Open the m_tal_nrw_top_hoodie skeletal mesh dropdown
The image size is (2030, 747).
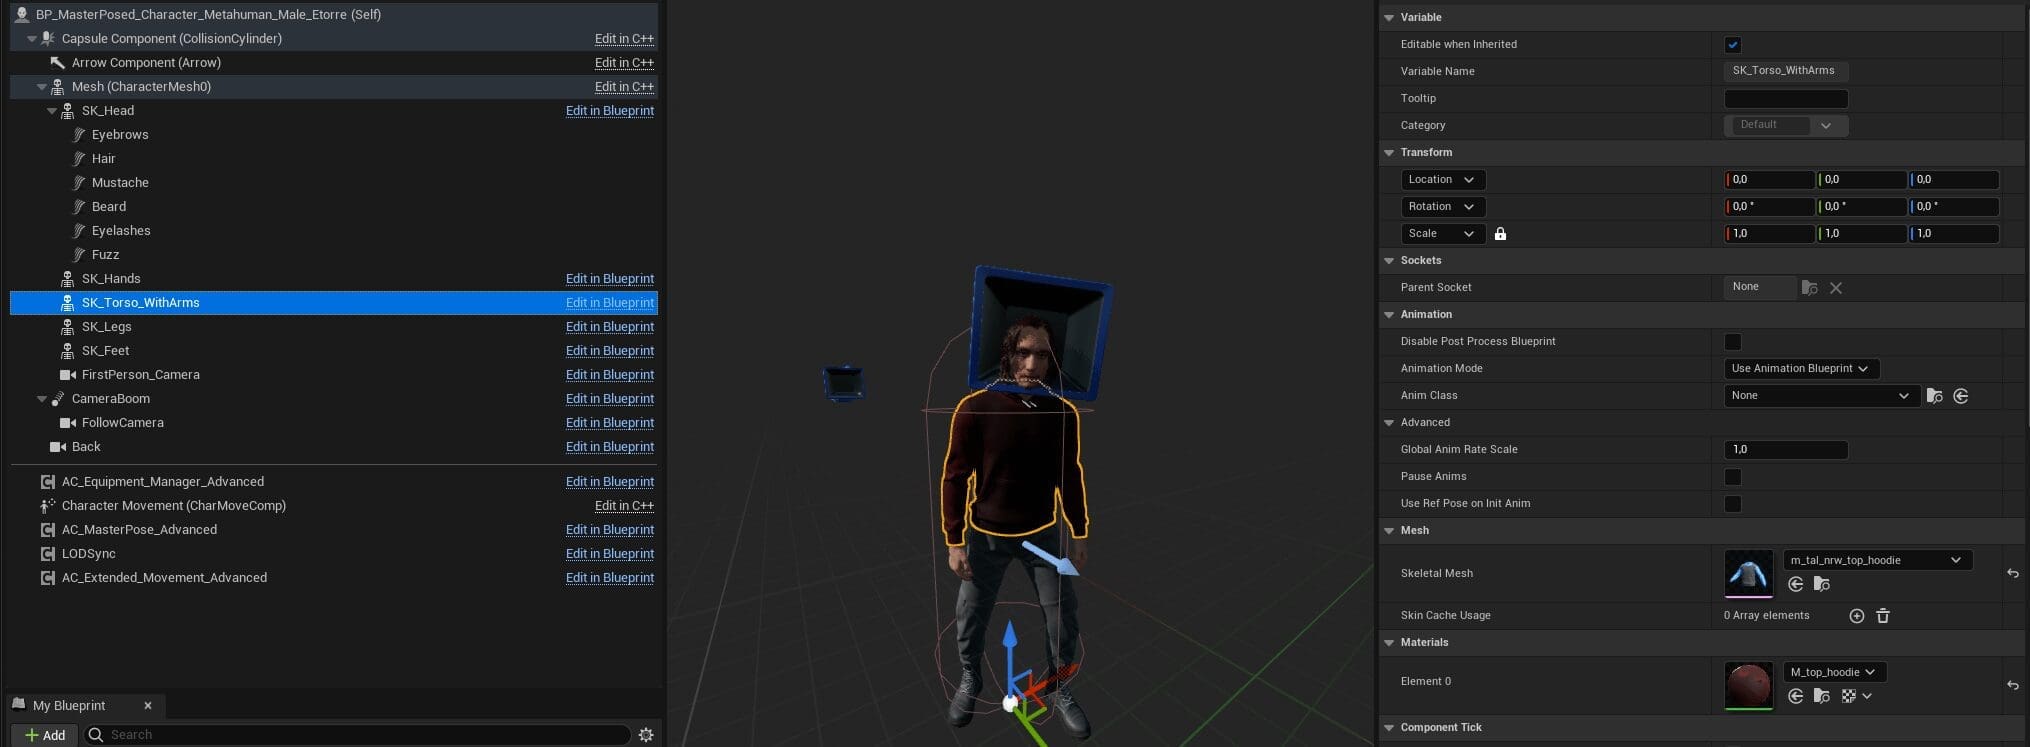click(1877, 560)
